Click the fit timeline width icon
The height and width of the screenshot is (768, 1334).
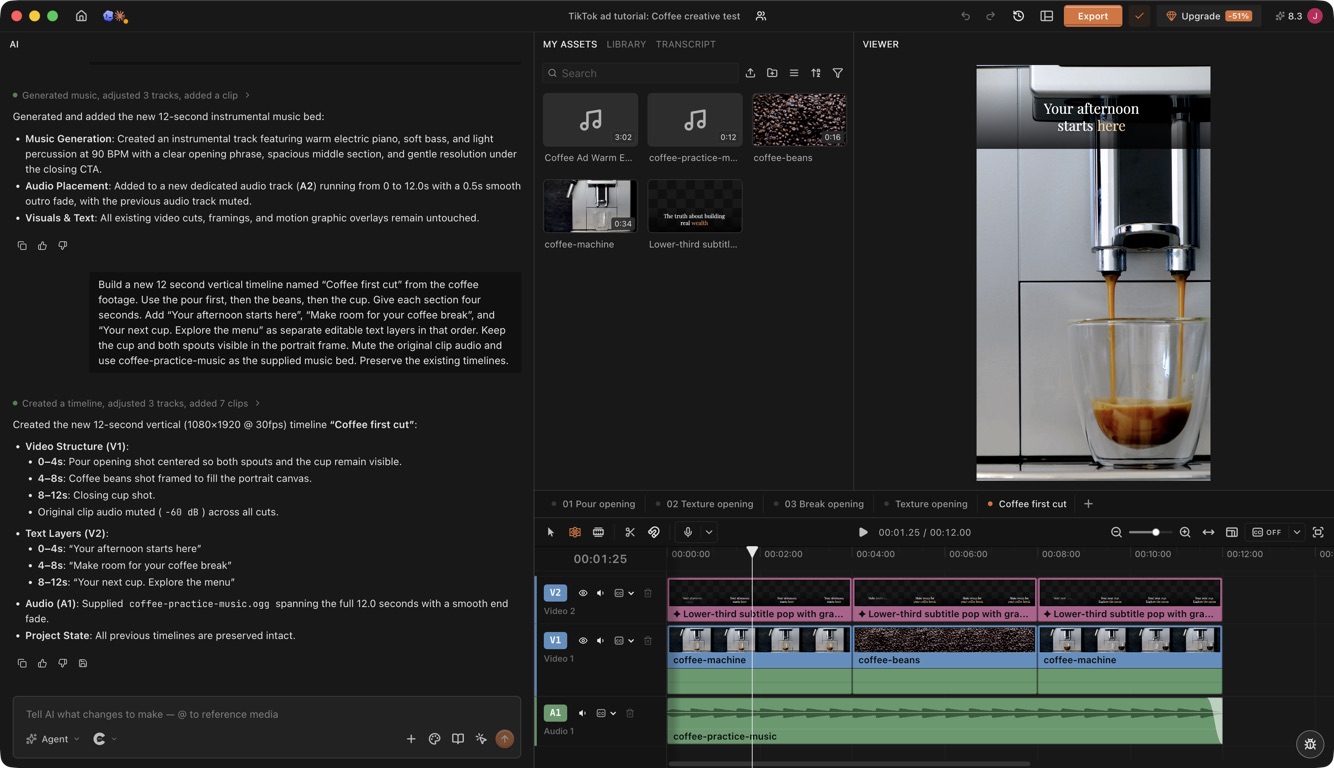[x=1208, y=532]
